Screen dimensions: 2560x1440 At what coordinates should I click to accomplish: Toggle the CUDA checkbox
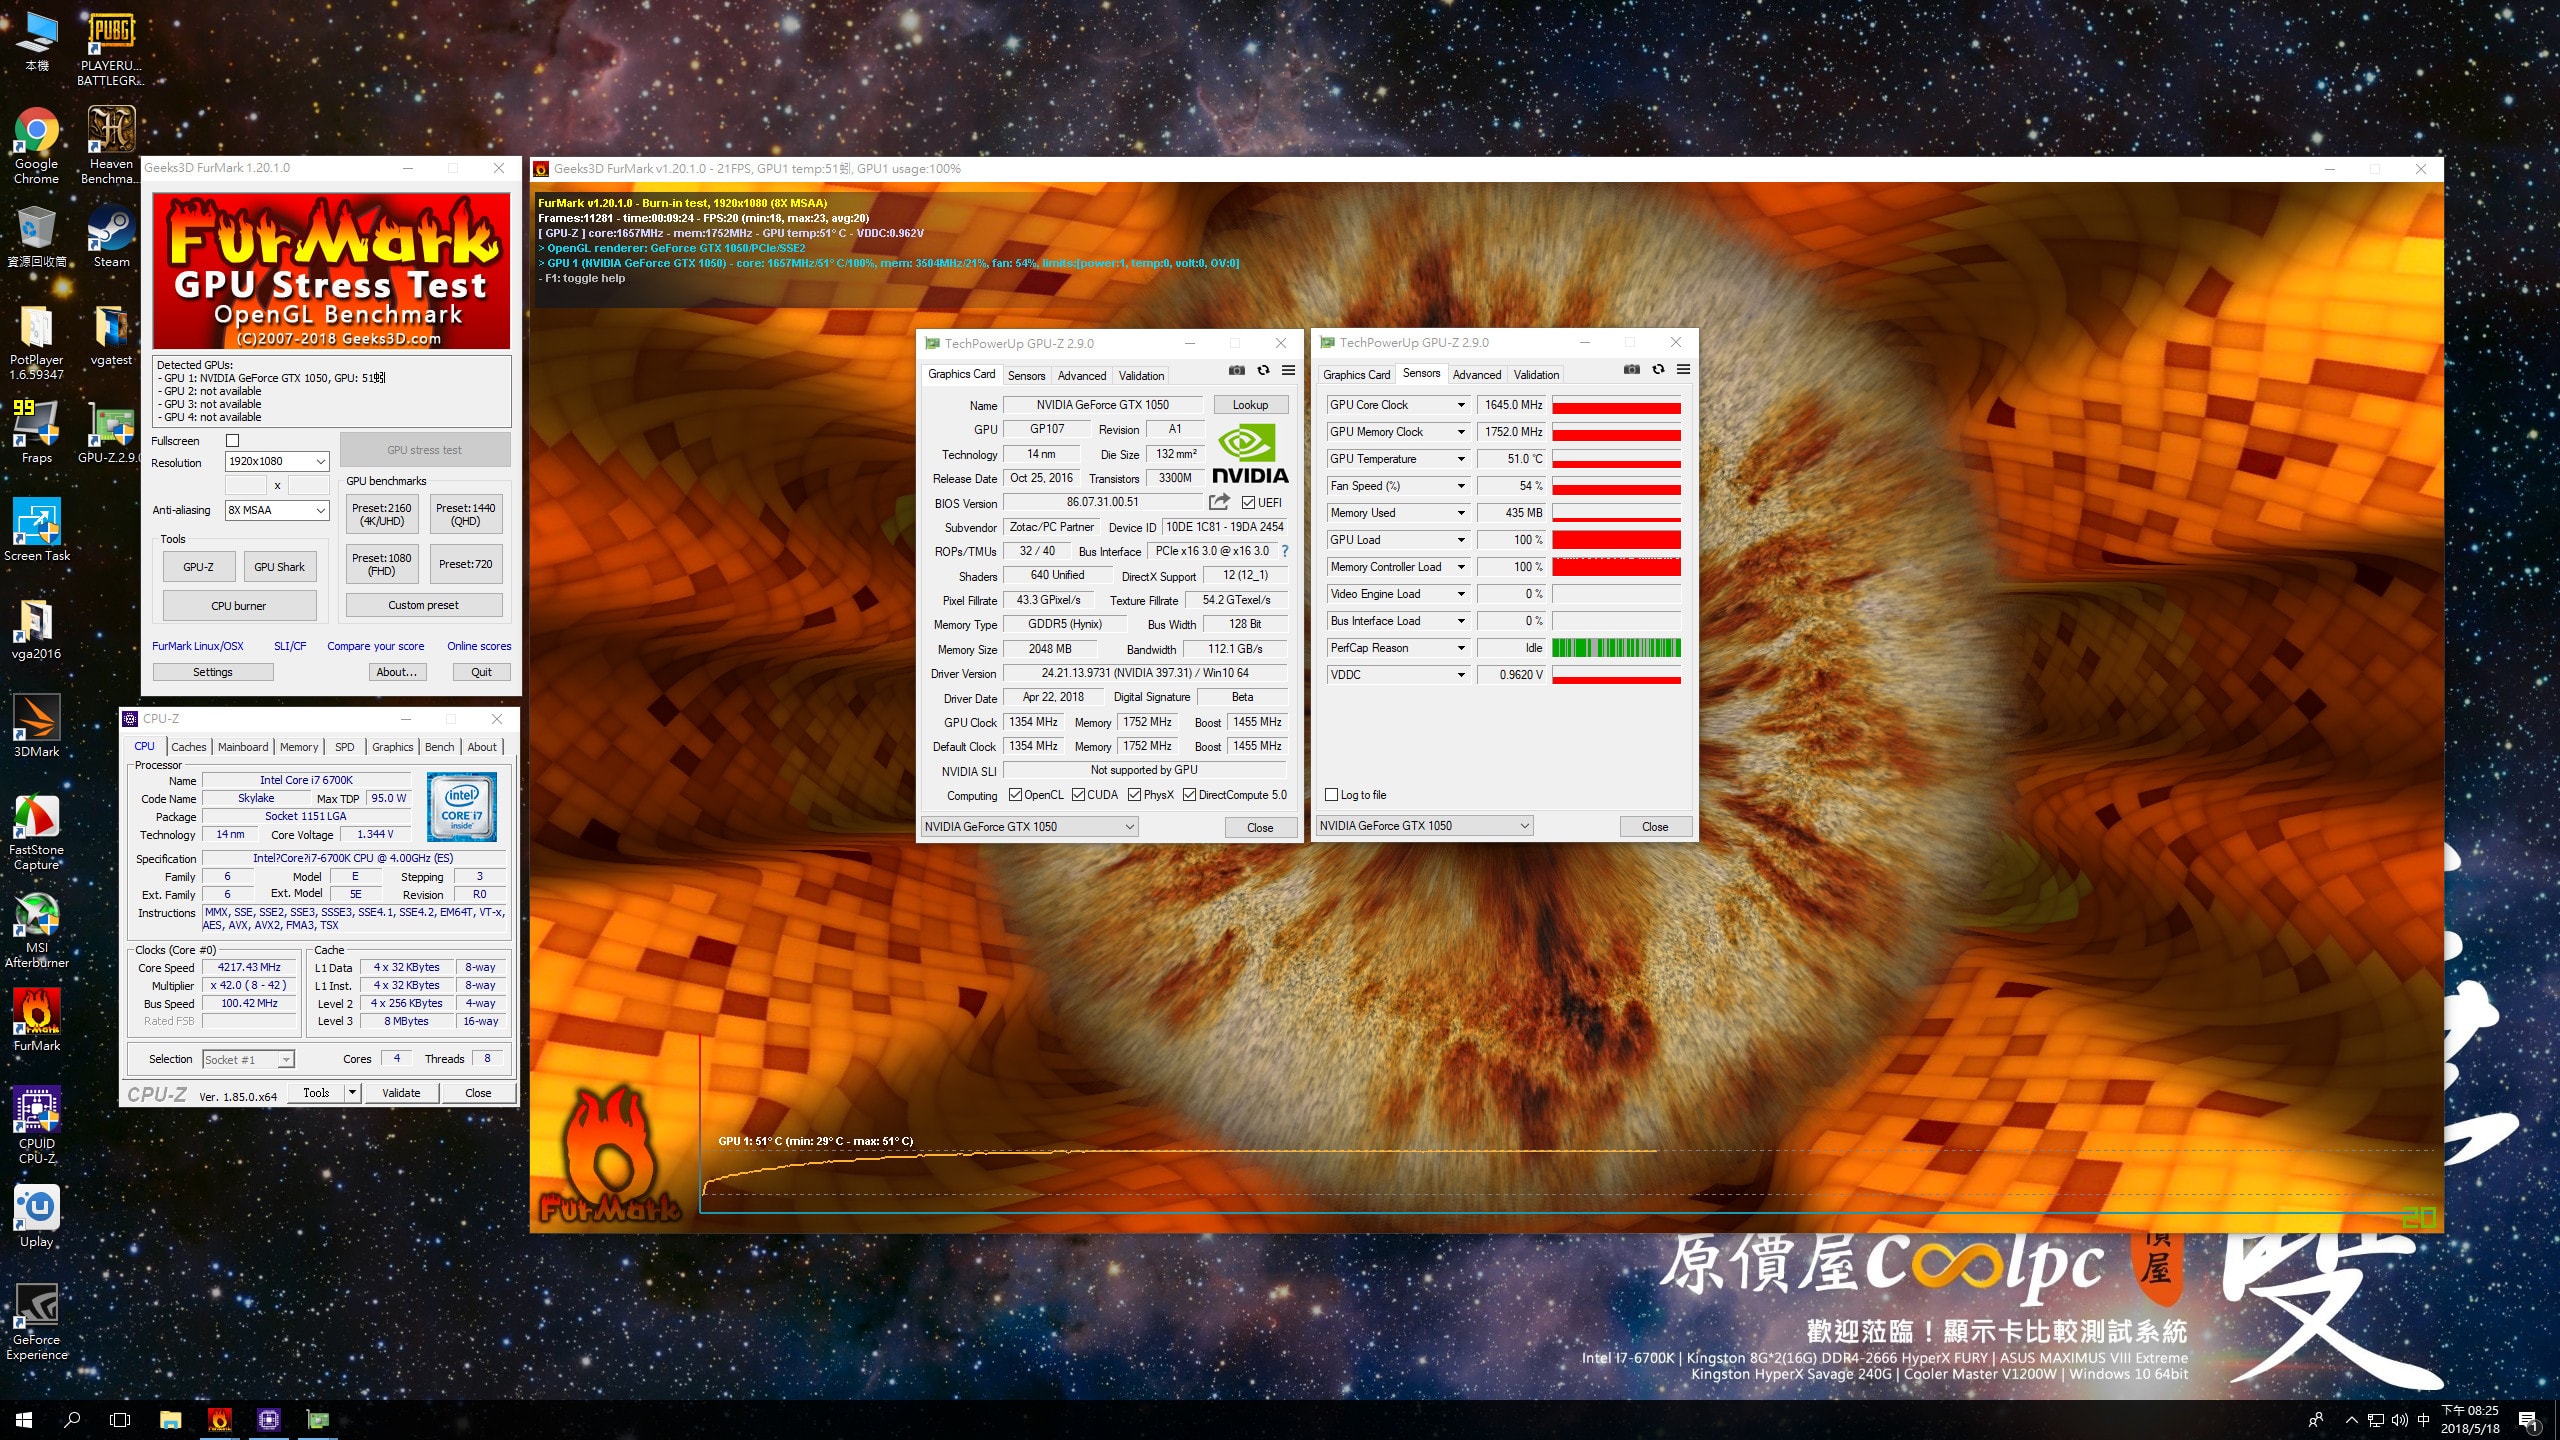coord(1078,795)
